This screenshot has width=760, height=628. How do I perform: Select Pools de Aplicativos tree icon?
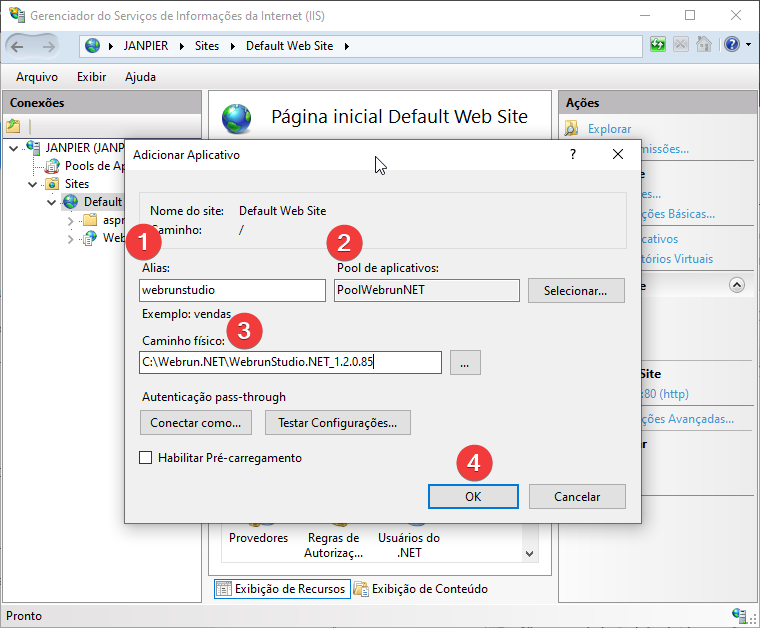tap(52, 166)
